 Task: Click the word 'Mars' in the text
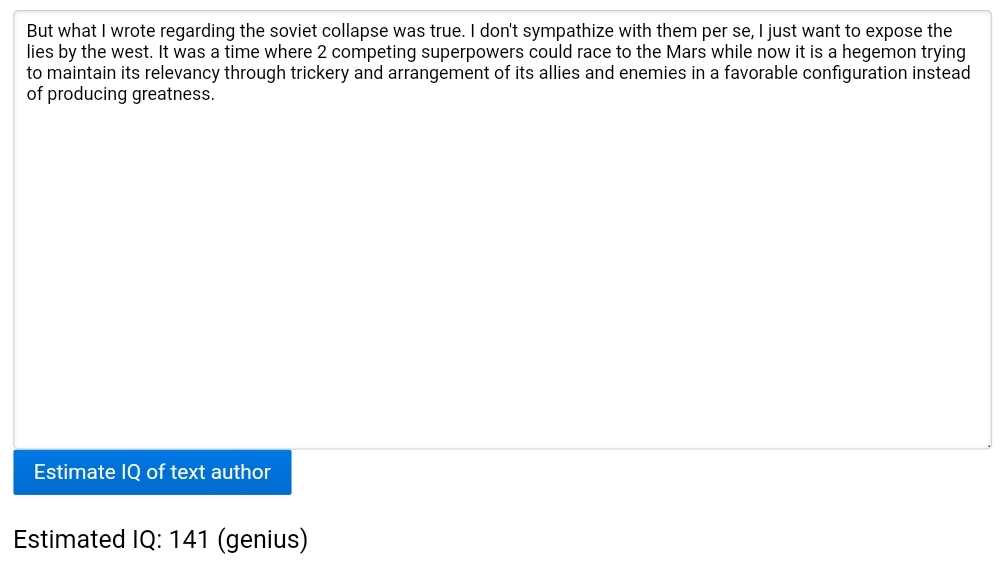(x=686, y=52)
